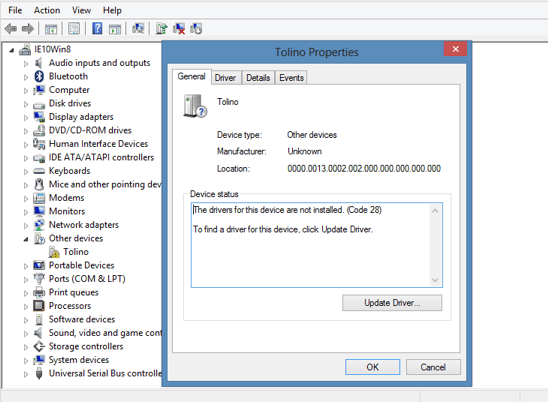This screenshot has height=402, width=548.
Task: Click the Keyboards icon
Action: coord(39,171)
